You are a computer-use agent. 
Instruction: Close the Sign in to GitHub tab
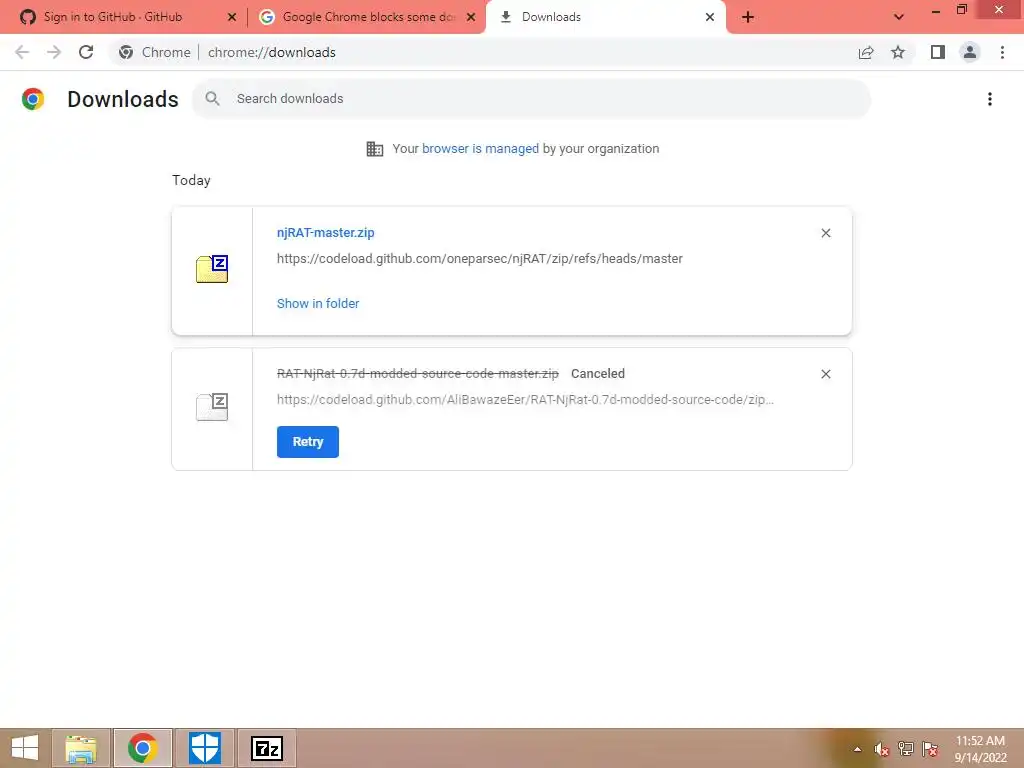[231, 17]
